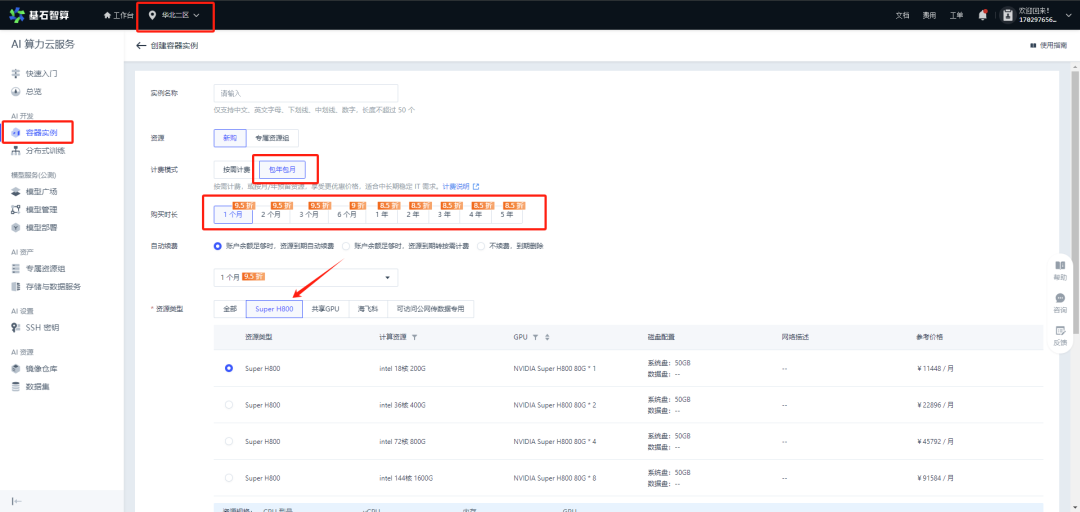Viewport: 1080px width, 512px height.
Task: Open the 咨询 chat icon
Action: [1060, 298]
